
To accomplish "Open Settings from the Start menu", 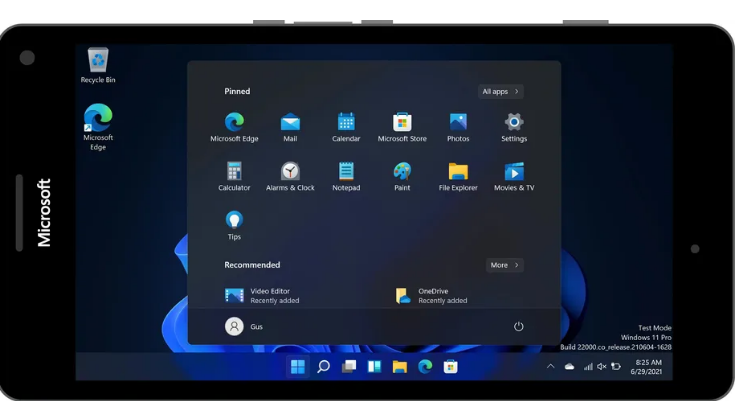I will point(514,127).
